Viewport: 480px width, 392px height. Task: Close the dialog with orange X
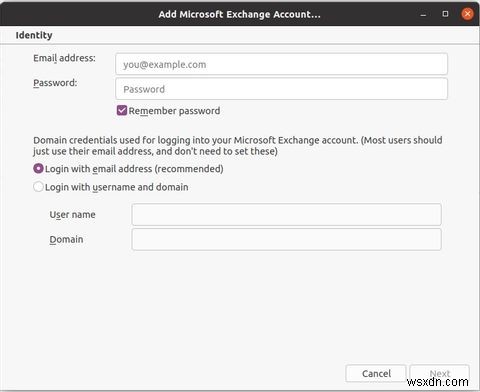click(467, 14)
